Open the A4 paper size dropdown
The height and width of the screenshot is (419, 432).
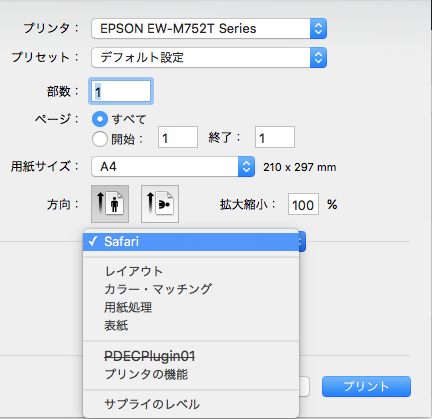click(x=173, y=167)
